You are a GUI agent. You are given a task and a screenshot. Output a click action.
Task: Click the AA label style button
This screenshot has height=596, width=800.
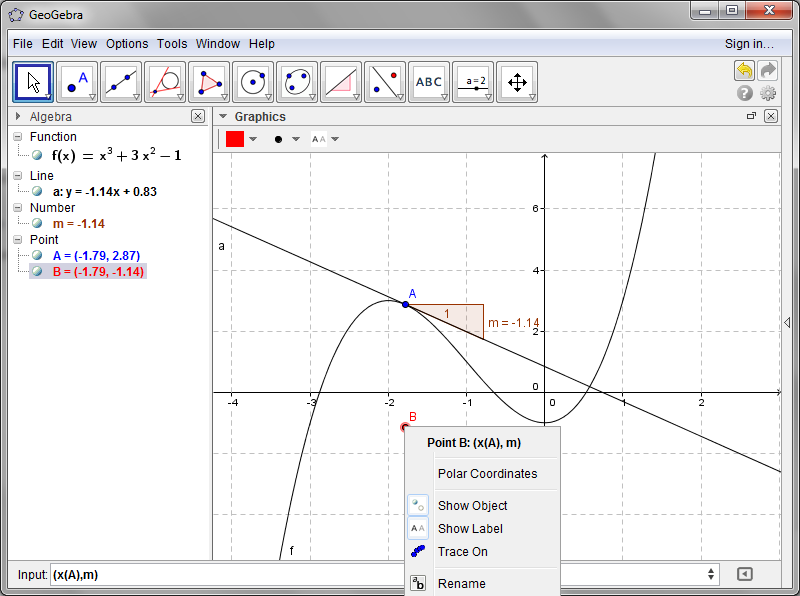click(x=319, y=139)
